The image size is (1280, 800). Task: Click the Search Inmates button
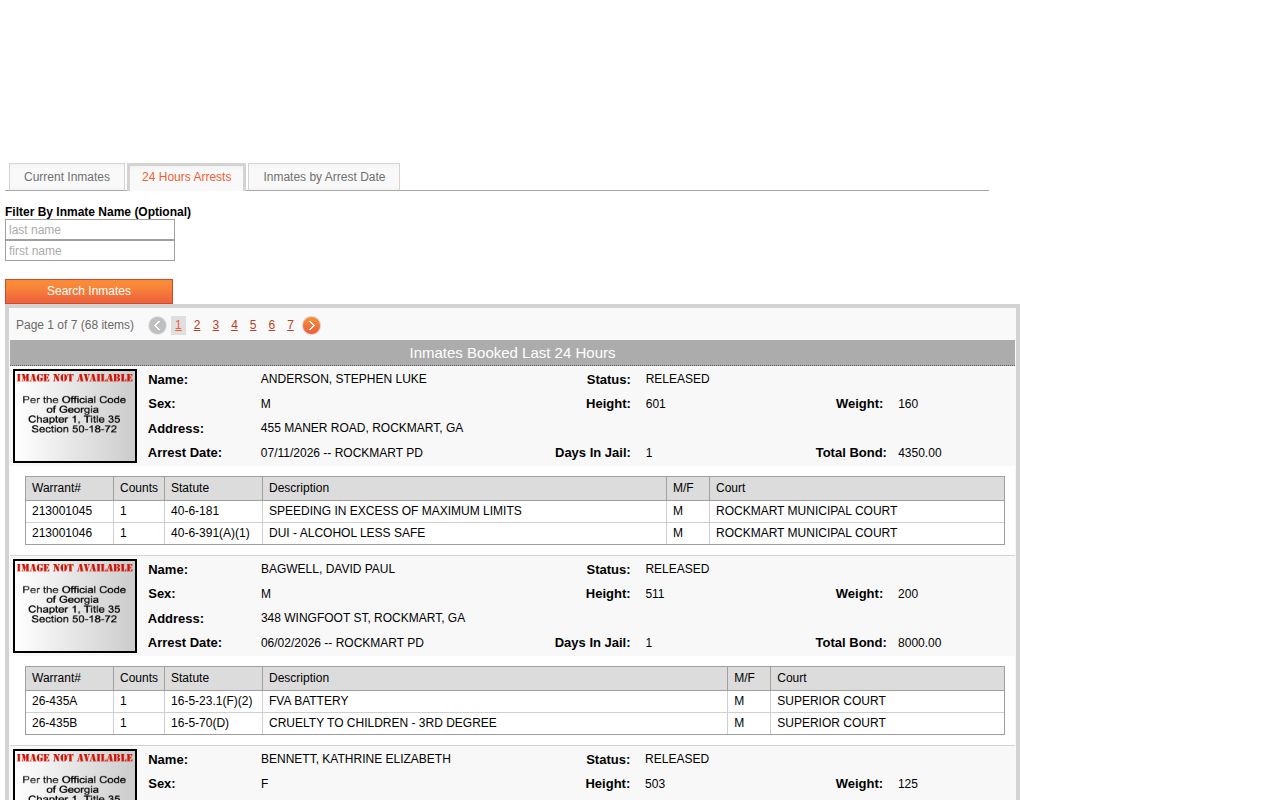click(x=89, y=291)
